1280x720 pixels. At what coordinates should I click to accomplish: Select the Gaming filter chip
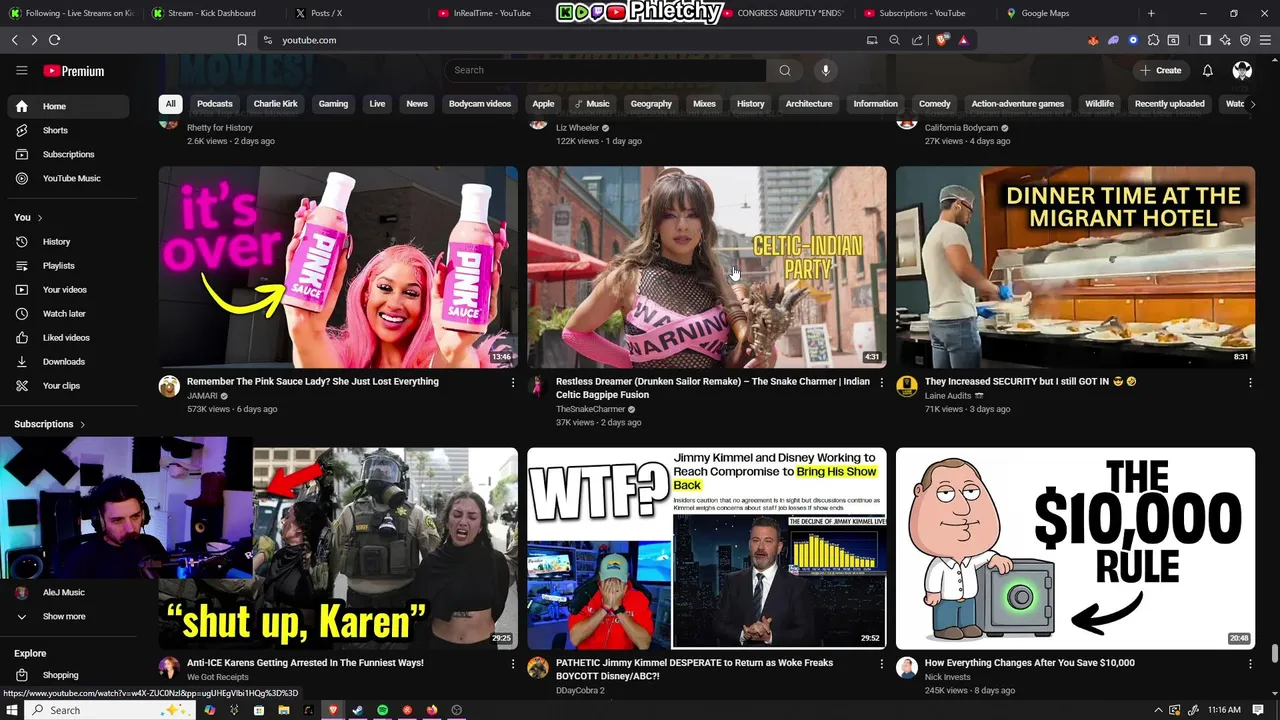[x=333, y=104]
